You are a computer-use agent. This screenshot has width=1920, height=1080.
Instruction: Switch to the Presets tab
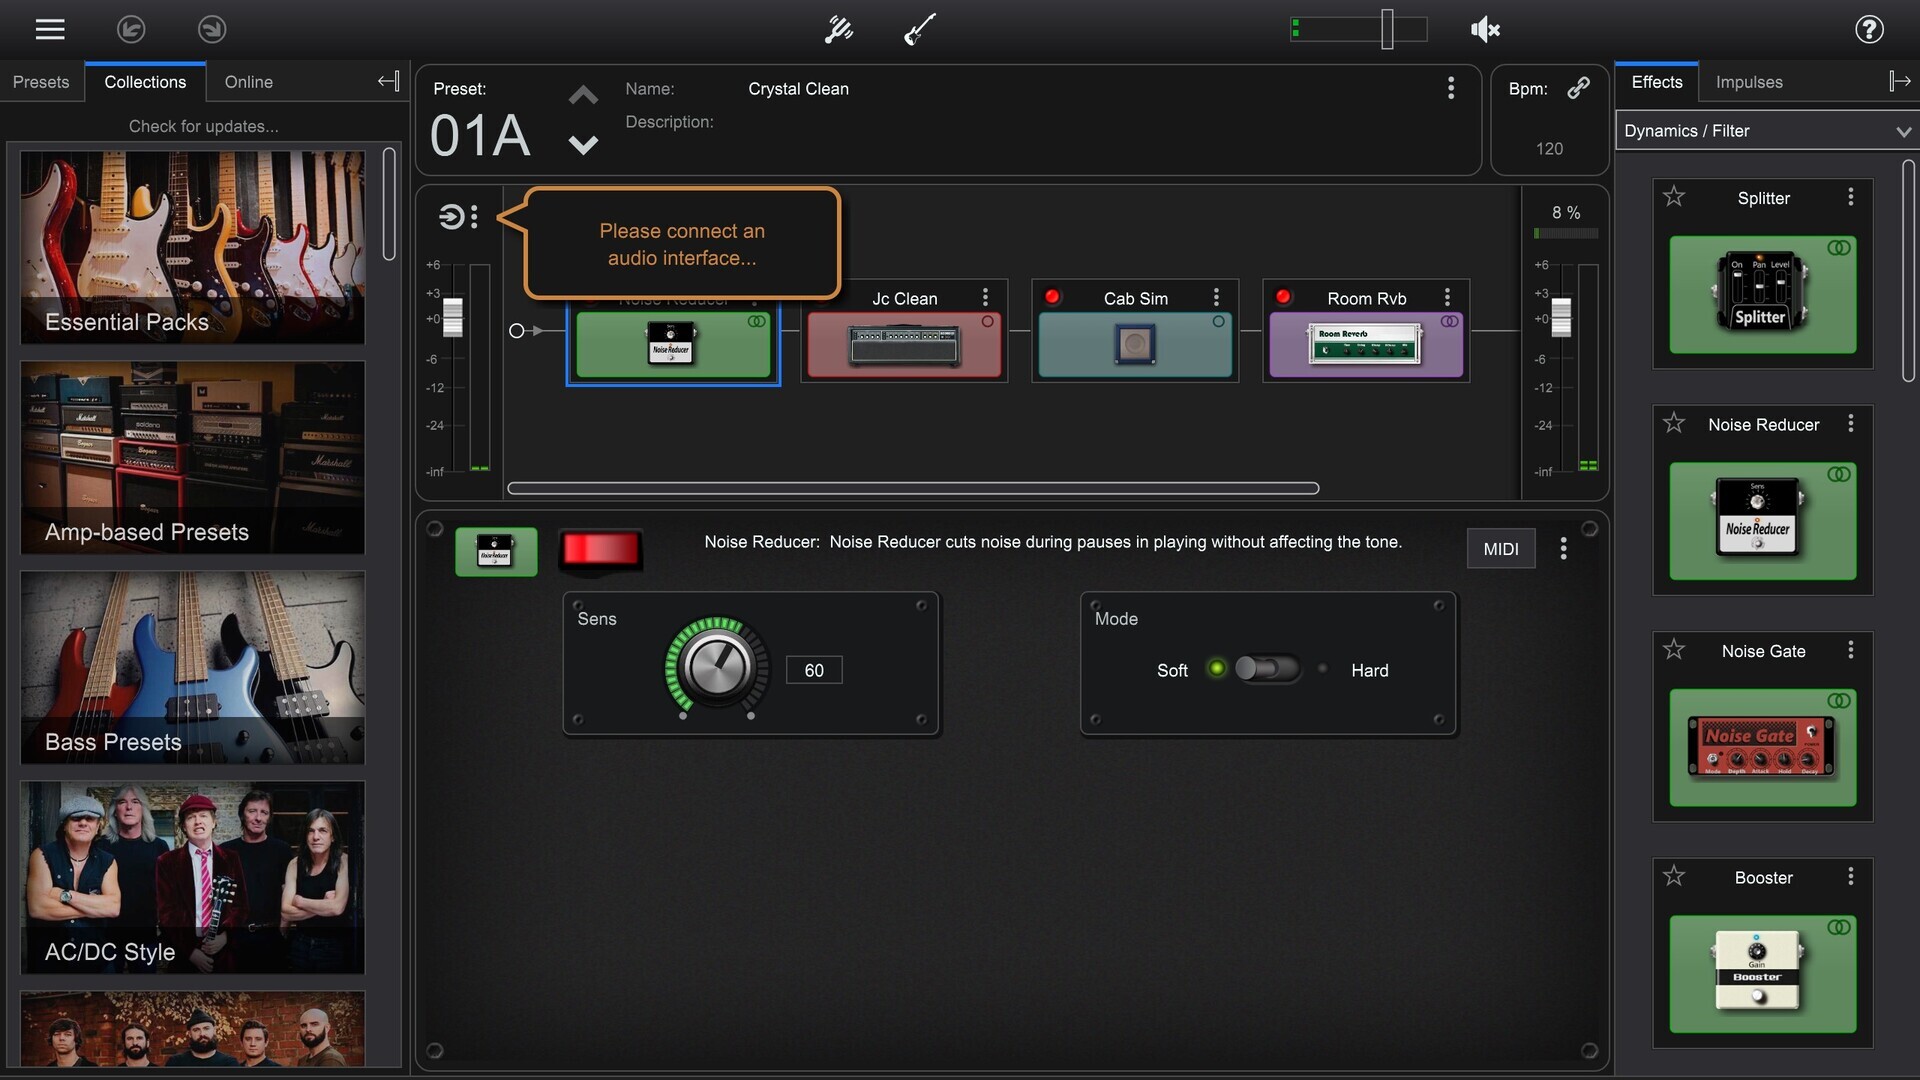click(41, 82)
